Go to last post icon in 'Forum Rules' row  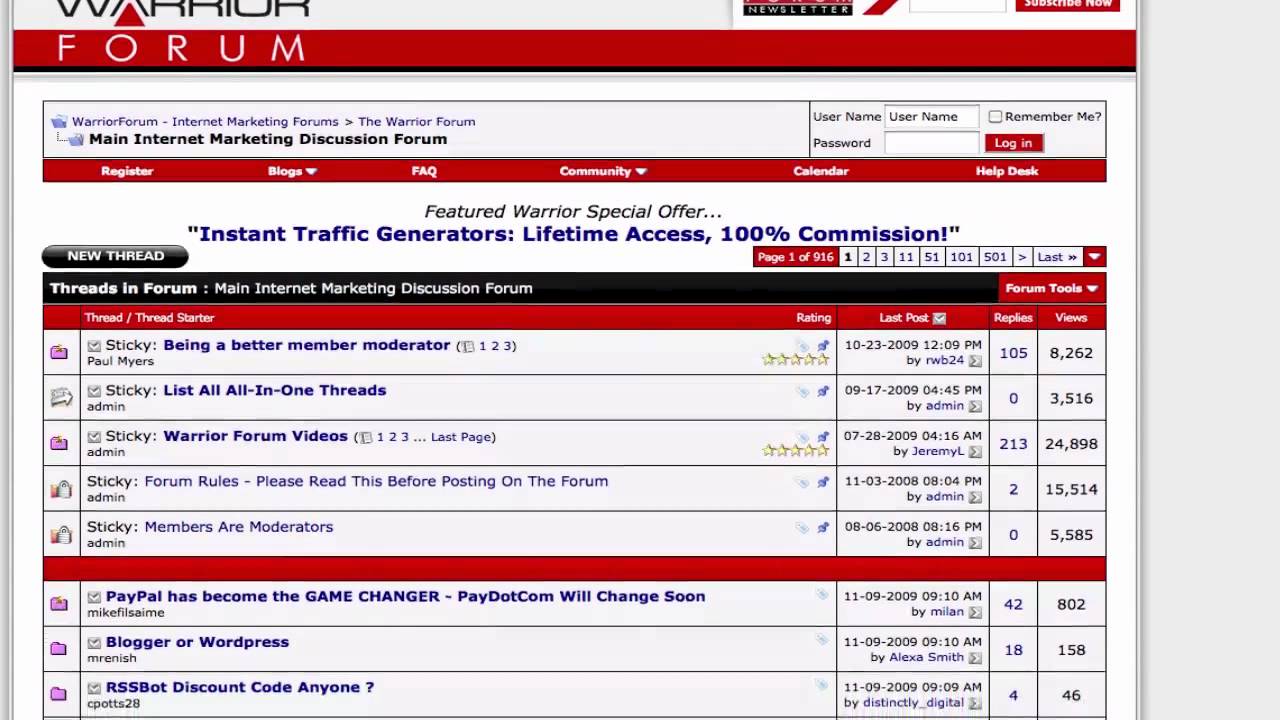click(x=975, y=497)
